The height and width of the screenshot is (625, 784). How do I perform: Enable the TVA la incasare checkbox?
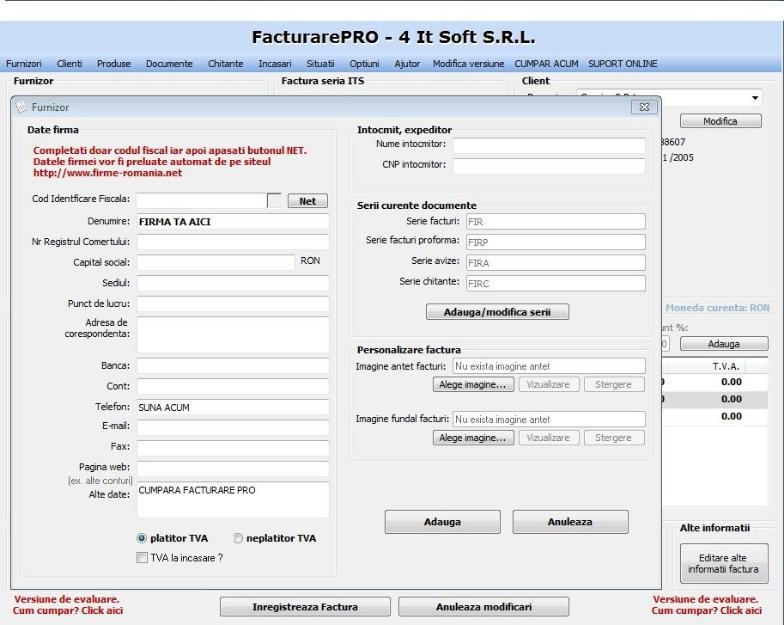click(x=142, y=558)
